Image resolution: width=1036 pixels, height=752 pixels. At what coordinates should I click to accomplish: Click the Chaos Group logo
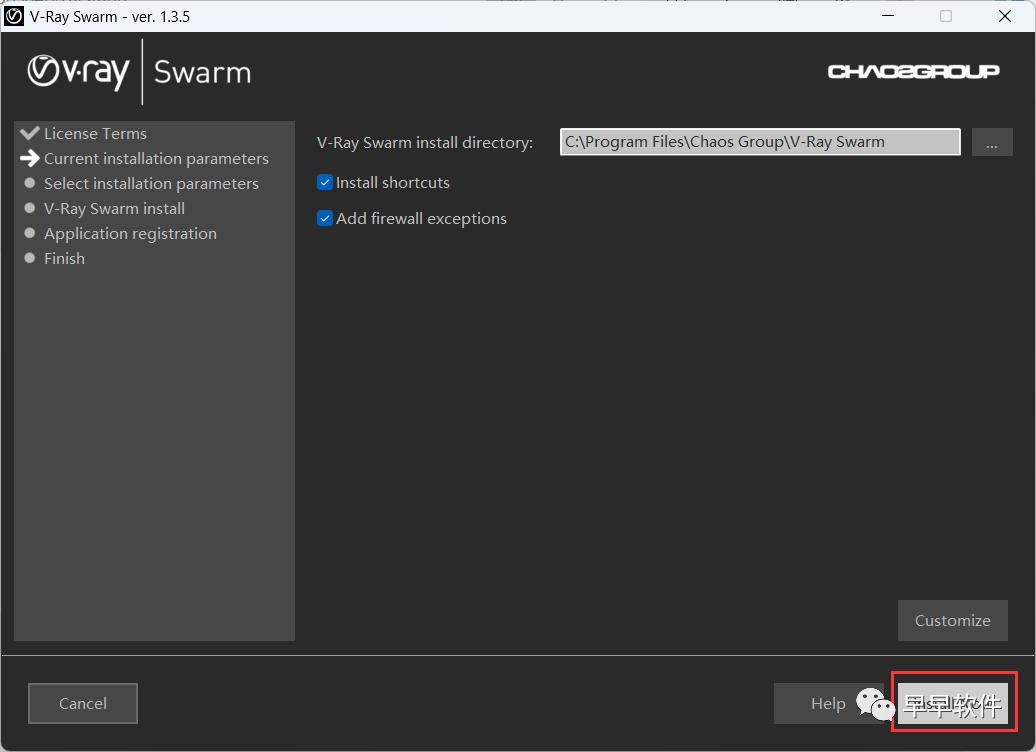913,71
